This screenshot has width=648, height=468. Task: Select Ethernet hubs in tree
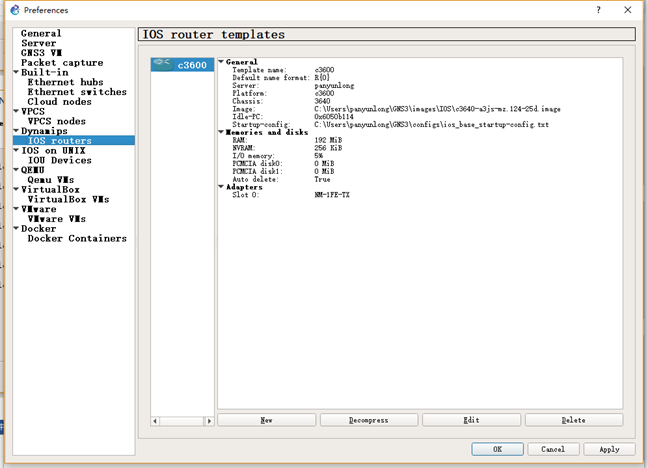tap(65, 82)
